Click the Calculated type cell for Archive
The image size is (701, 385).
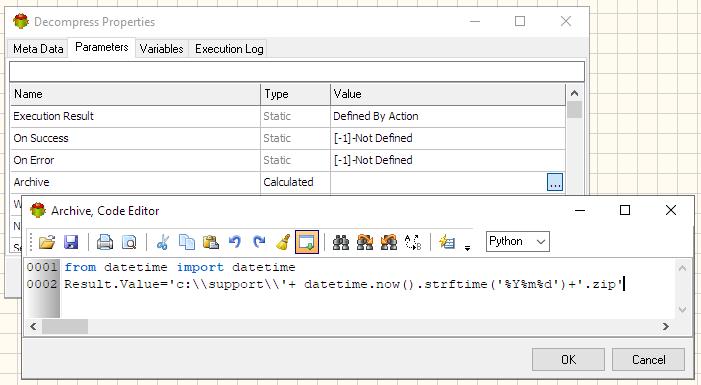[x=295, y=182]
